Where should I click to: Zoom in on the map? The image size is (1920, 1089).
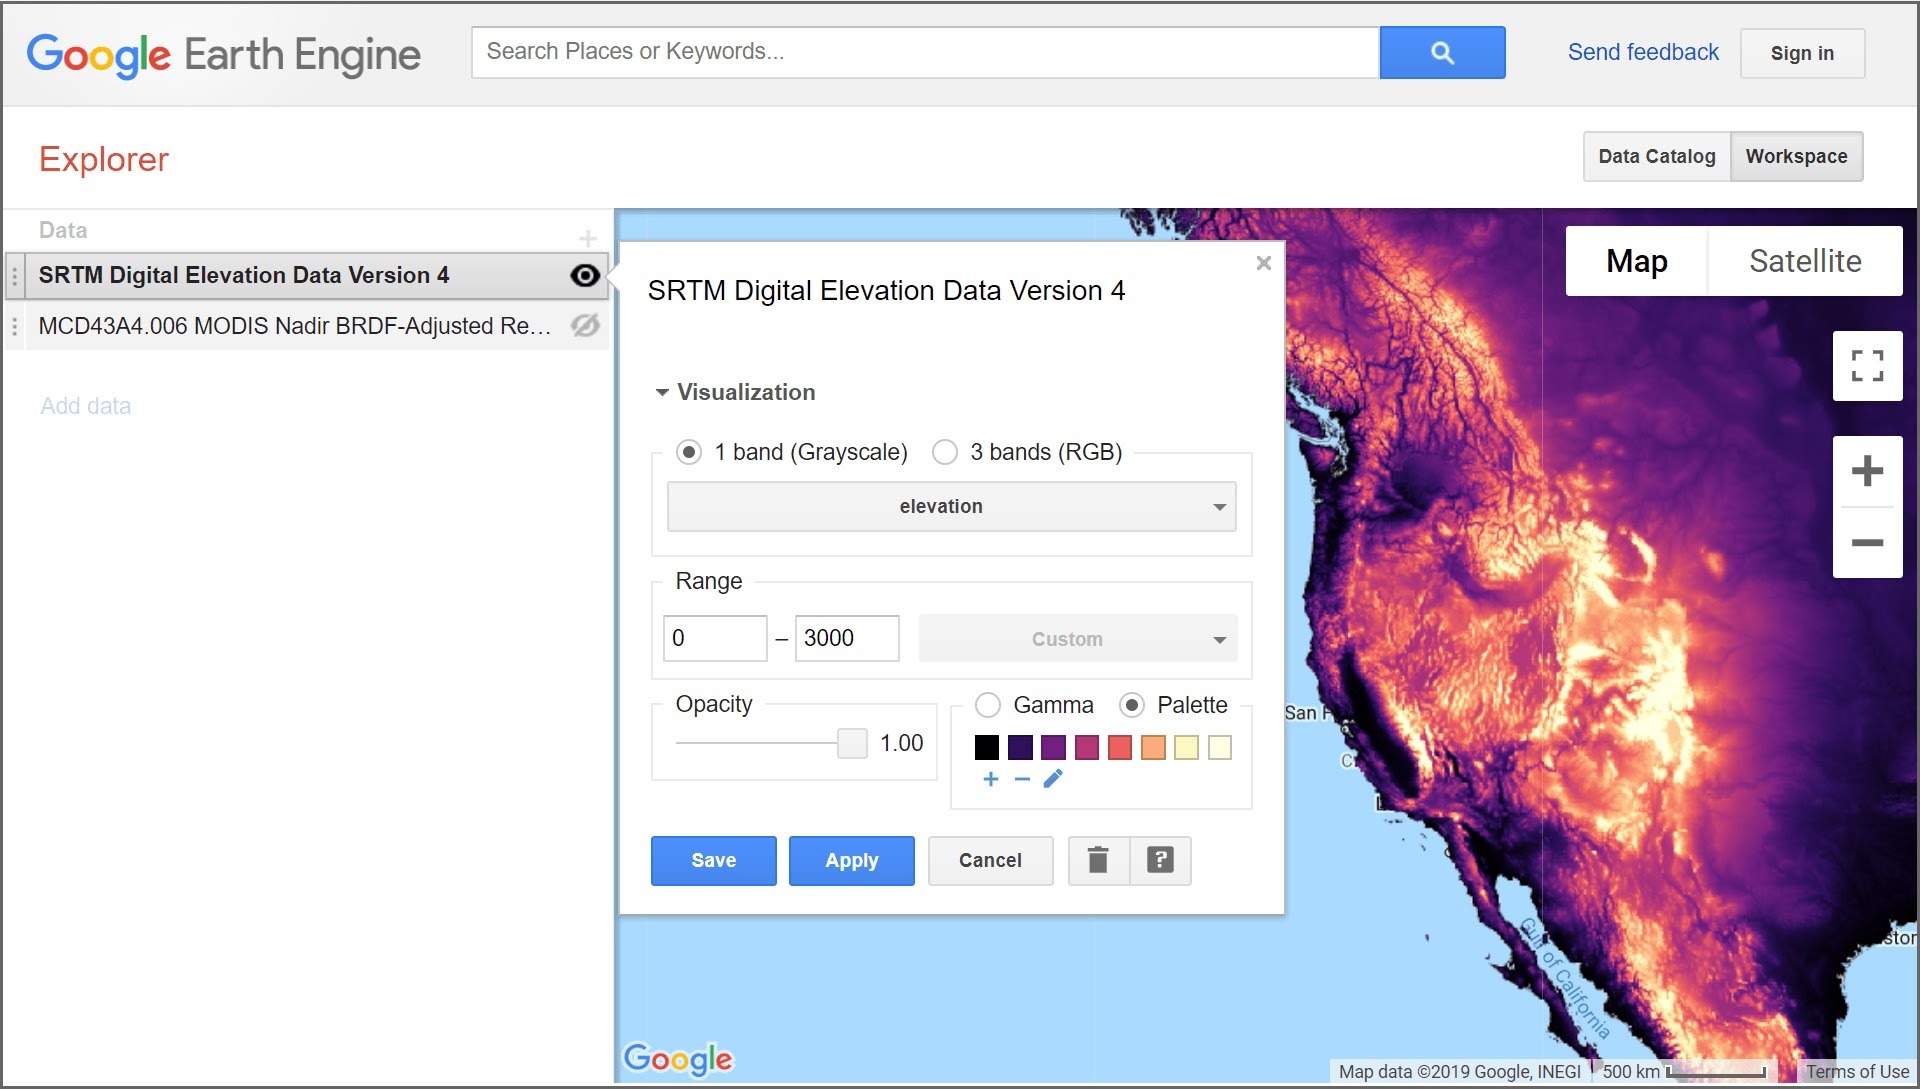[x=1867, y=470]
